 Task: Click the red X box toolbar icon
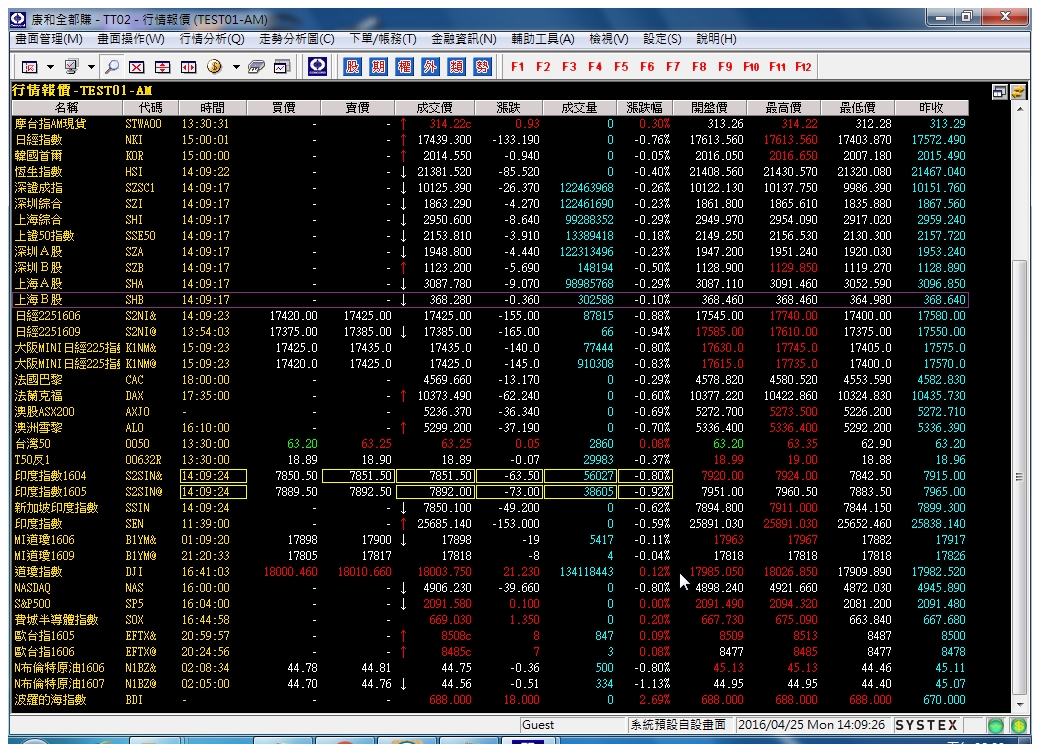click(x=137, y=67)
